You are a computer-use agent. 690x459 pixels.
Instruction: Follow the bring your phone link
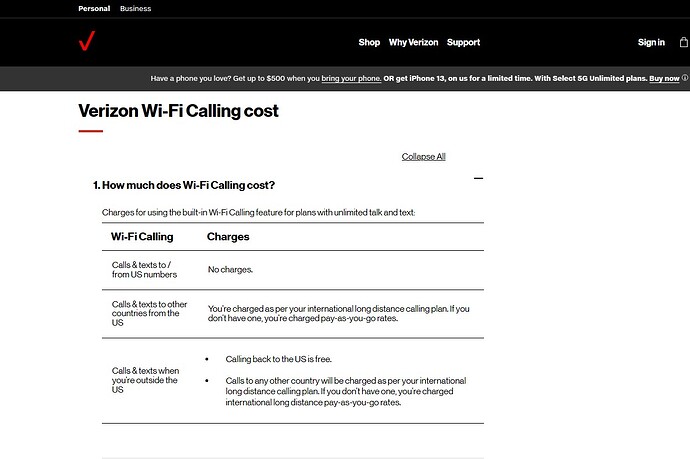point(351,78)
